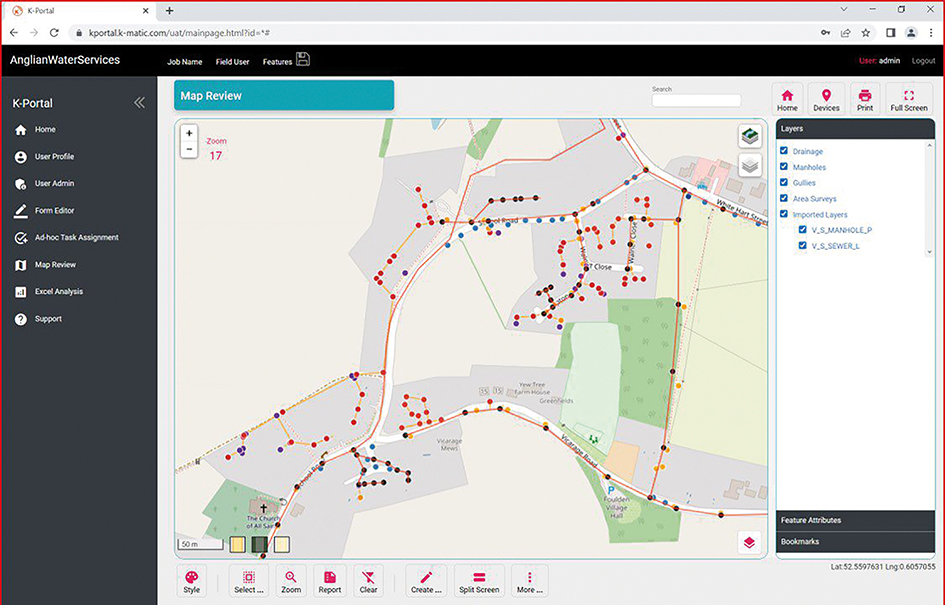The width and height of the screenshot is (945, 605).
Task: Toggle the Gullies layer checkbox
Action: pos(784,183)
